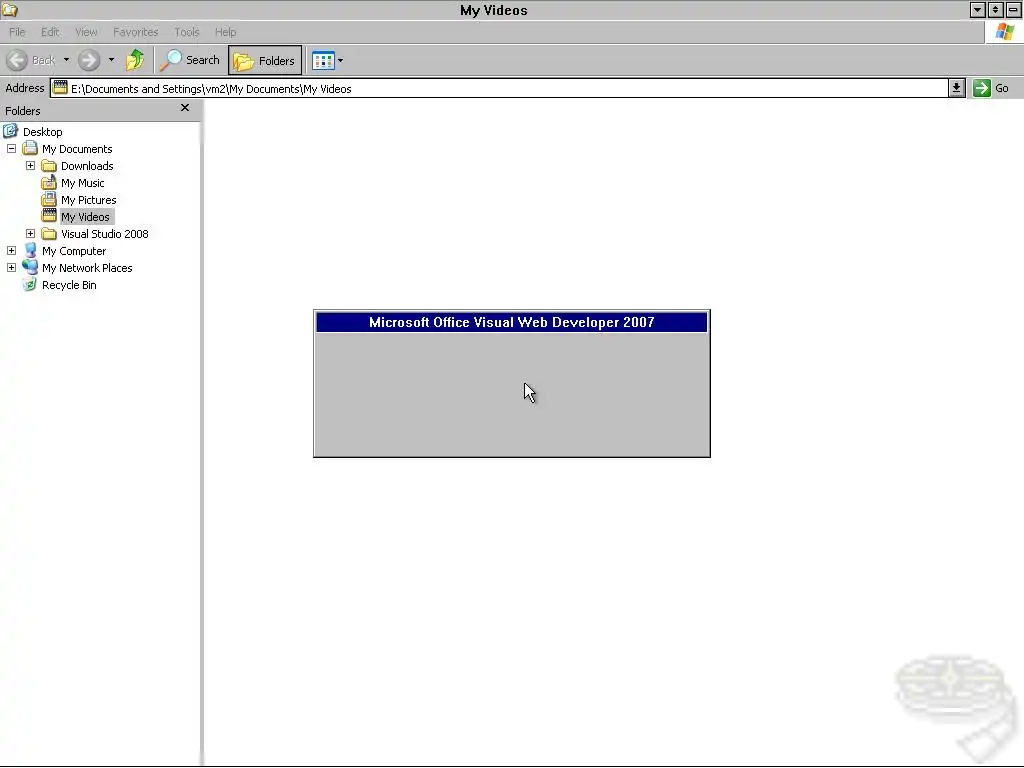1024x768 pixels.
Task: Go up one folder level icon
Action: pos(135,60)
